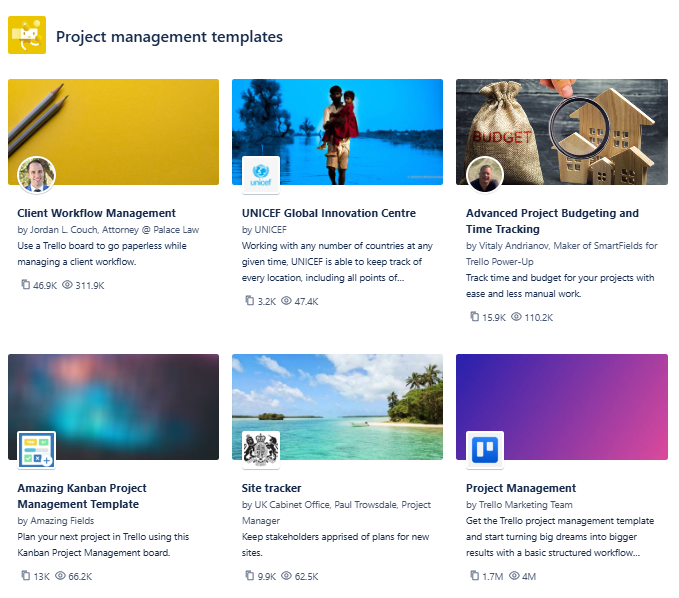
Task: Click 'Plan your next project in Trello' description
Action: 103,544
